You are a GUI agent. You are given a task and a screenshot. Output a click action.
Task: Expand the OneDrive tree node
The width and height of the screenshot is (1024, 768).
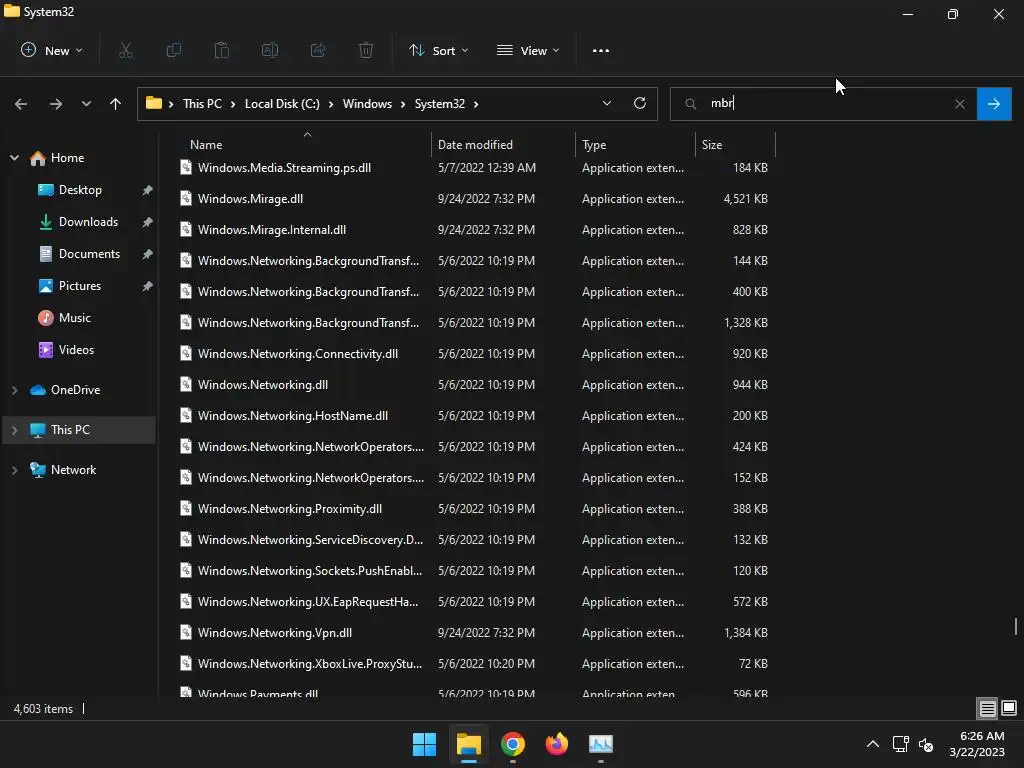(14, 390)
